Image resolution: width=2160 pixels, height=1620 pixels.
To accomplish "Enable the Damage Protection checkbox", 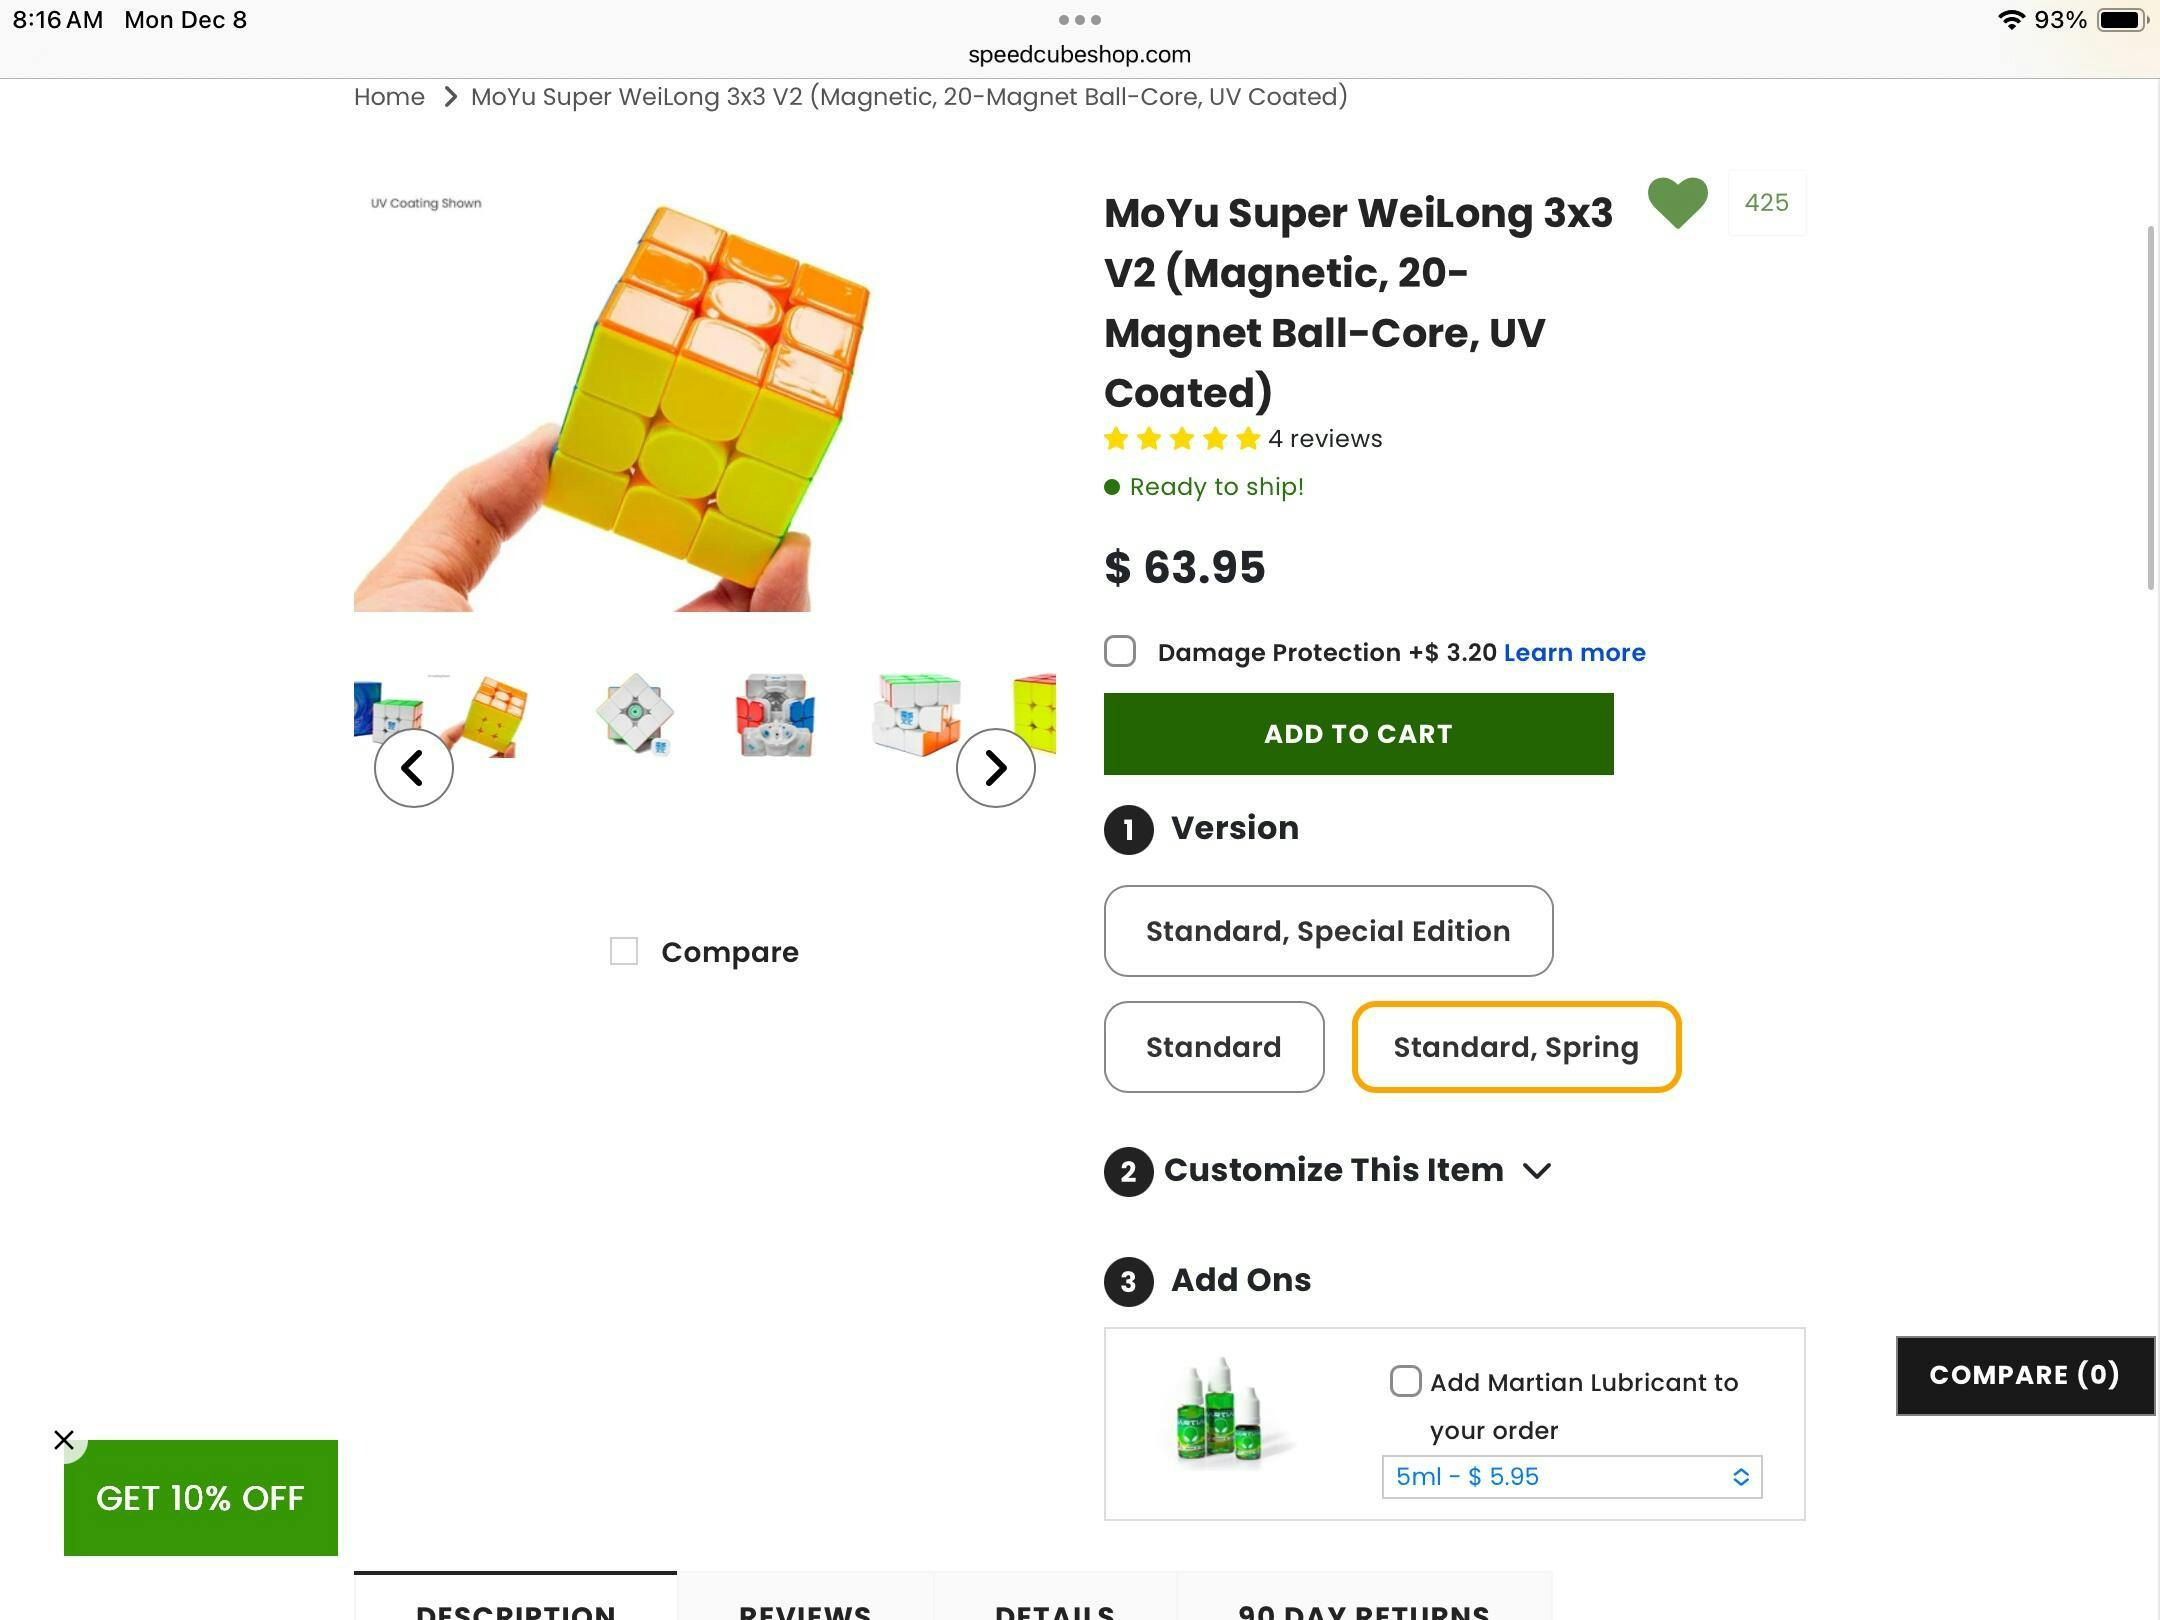I will (x=1120, y=652).
